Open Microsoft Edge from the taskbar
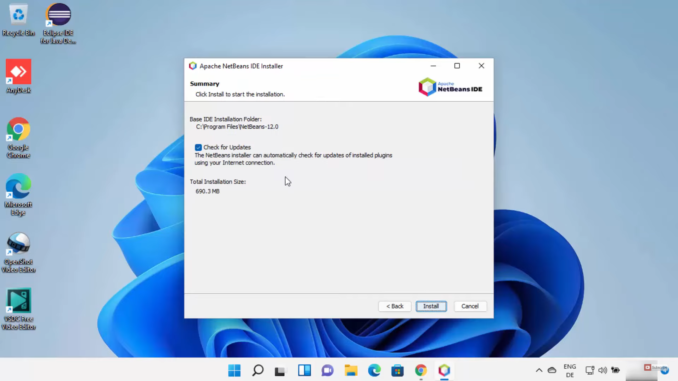Screen dimensions: 678x381 click(374, 370)
